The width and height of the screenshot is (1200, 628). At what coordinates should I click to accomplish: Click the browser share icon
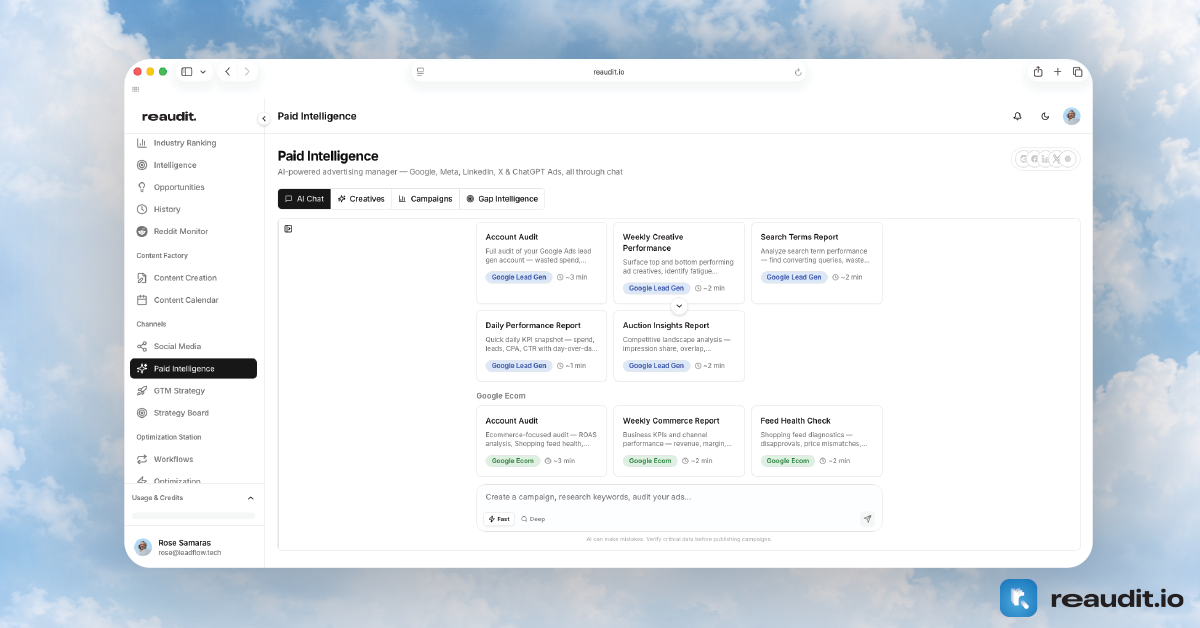[1038, 72]
